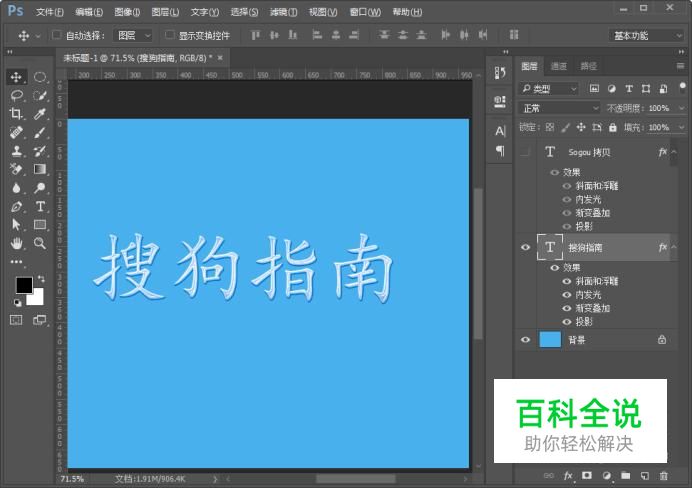Select the Clone Stamp tool
This screenshot has width=692, height=488.
tap(16, 151)
